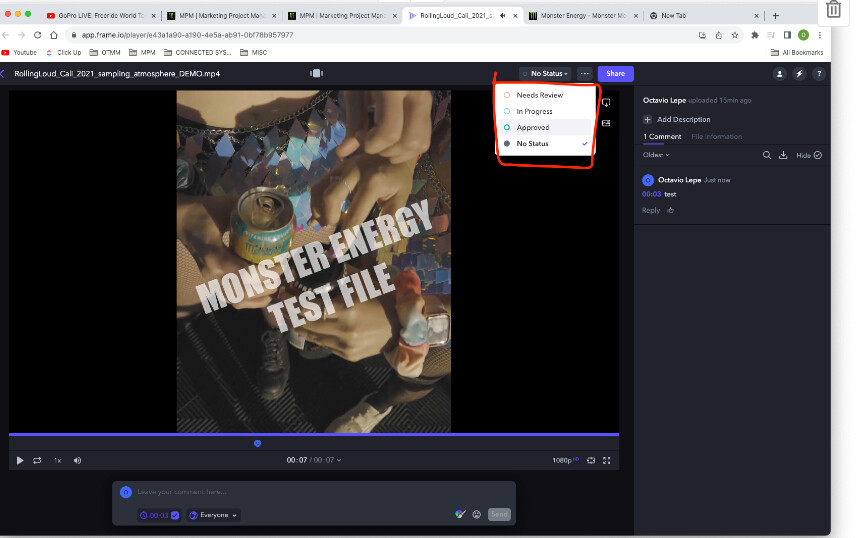857x538 pixels.
Task: Open the help question mark icon
Action: coord(819,74)
